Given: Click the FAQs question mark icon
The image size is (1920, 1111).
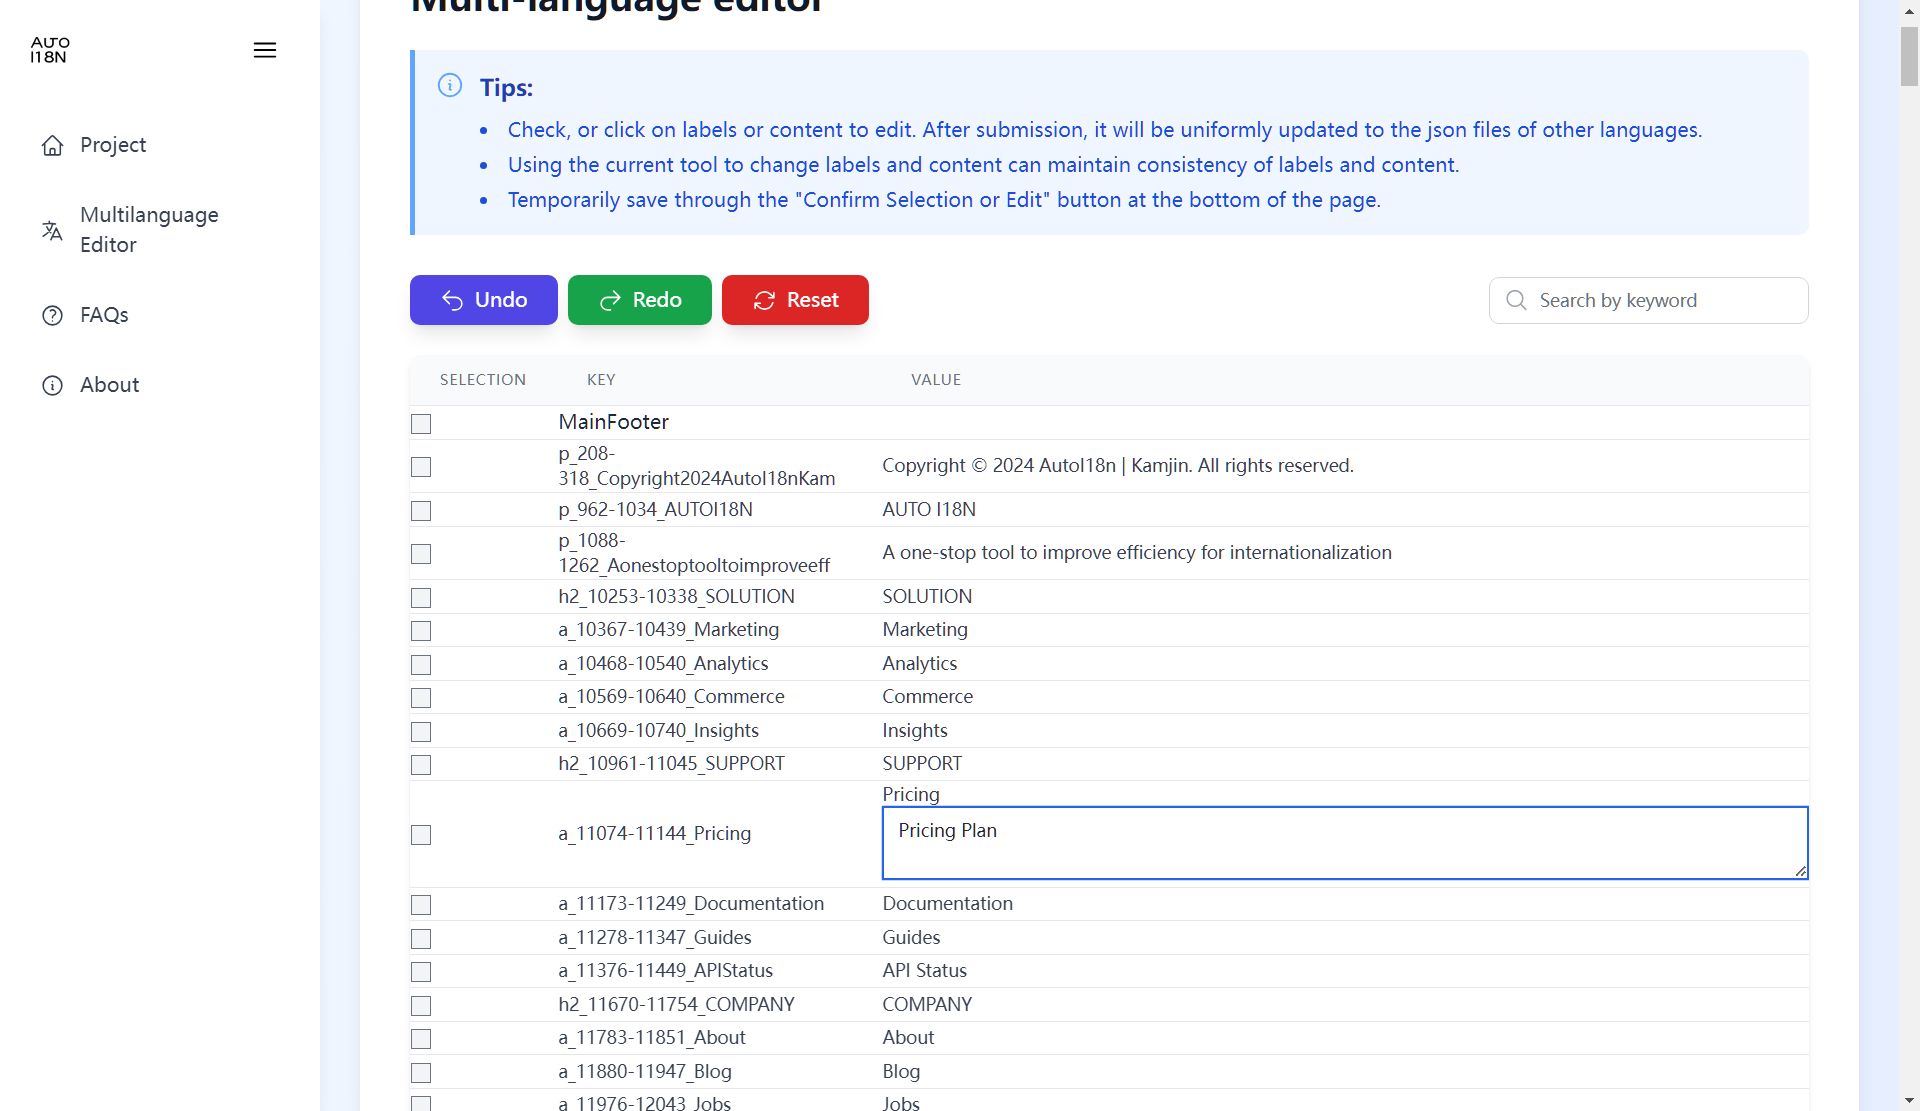Looking at the screenshot, I should 53,316.
